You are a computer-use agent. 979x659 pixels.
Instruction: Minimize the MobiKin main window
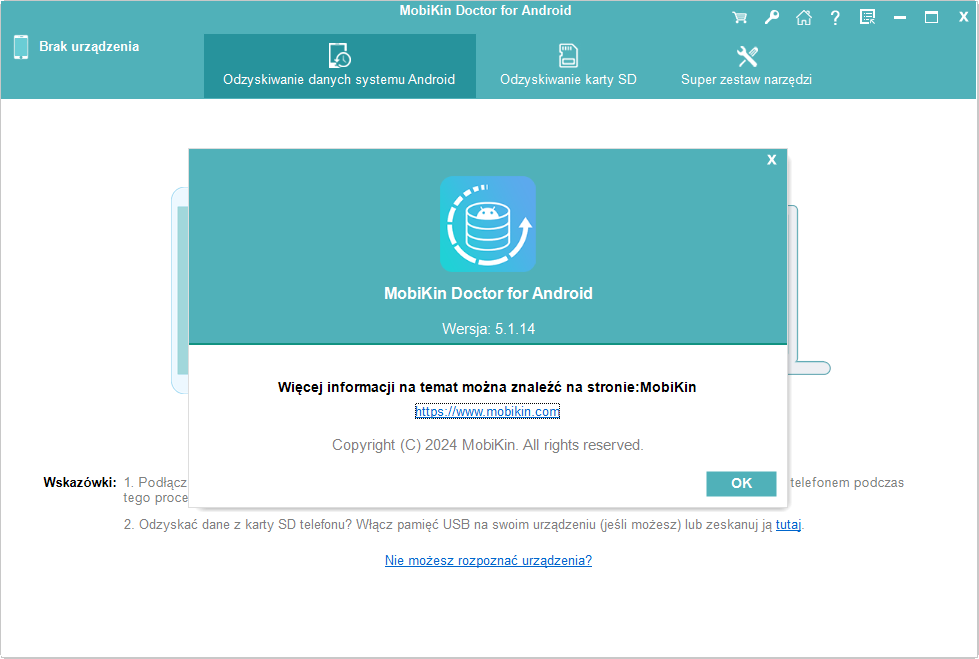point(900,17)
